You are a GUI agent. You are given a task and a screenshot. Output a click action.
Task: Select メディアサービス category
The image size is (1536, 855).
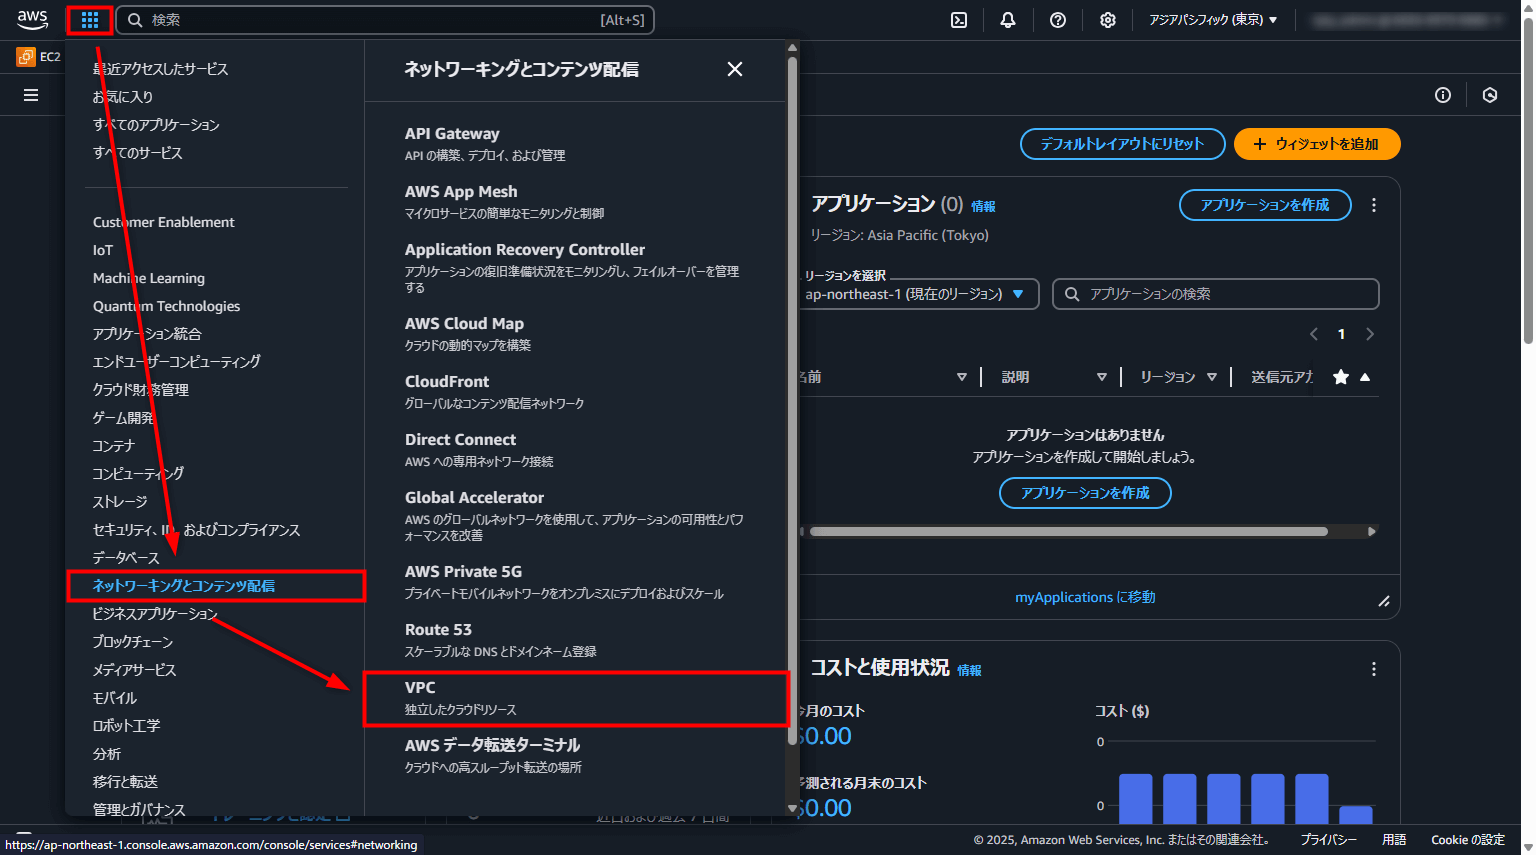134,670
